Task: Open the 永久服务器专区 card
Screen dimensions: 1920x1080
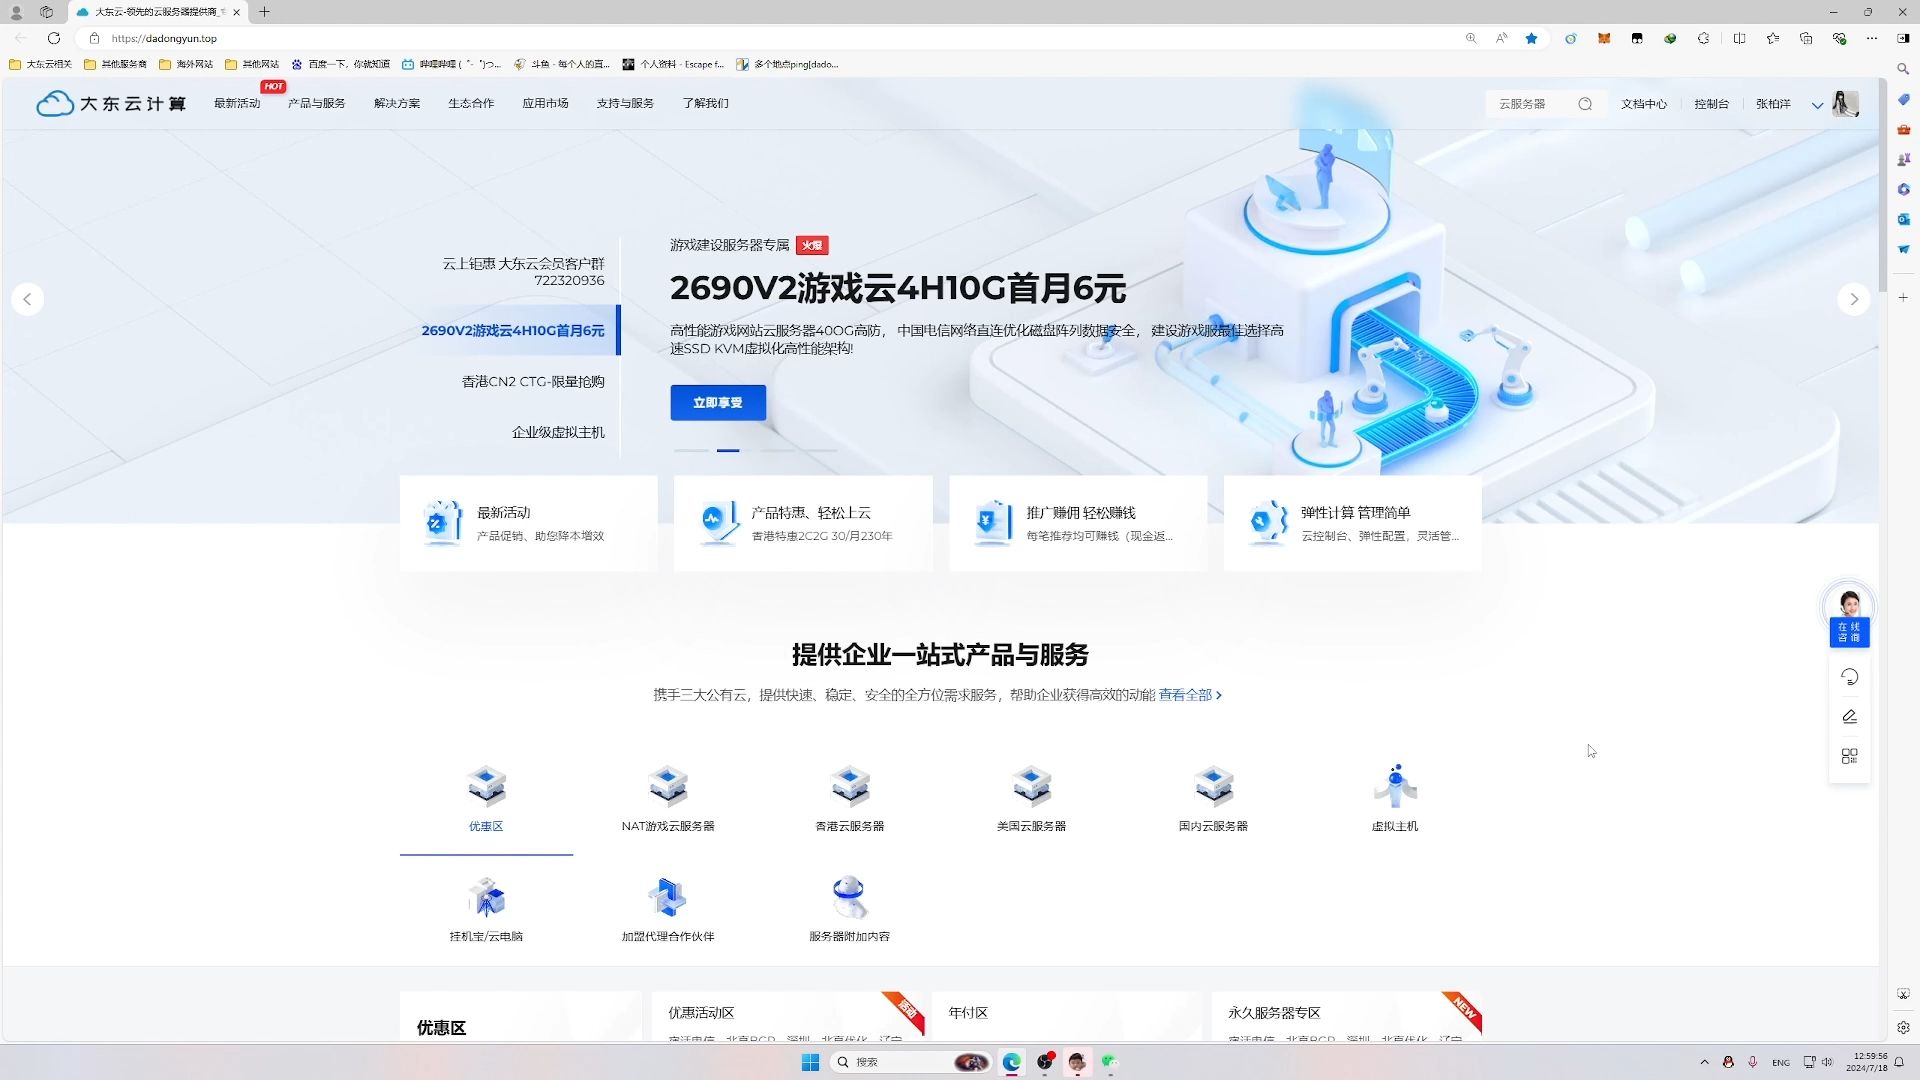Action: [x=1347, y=1016]
